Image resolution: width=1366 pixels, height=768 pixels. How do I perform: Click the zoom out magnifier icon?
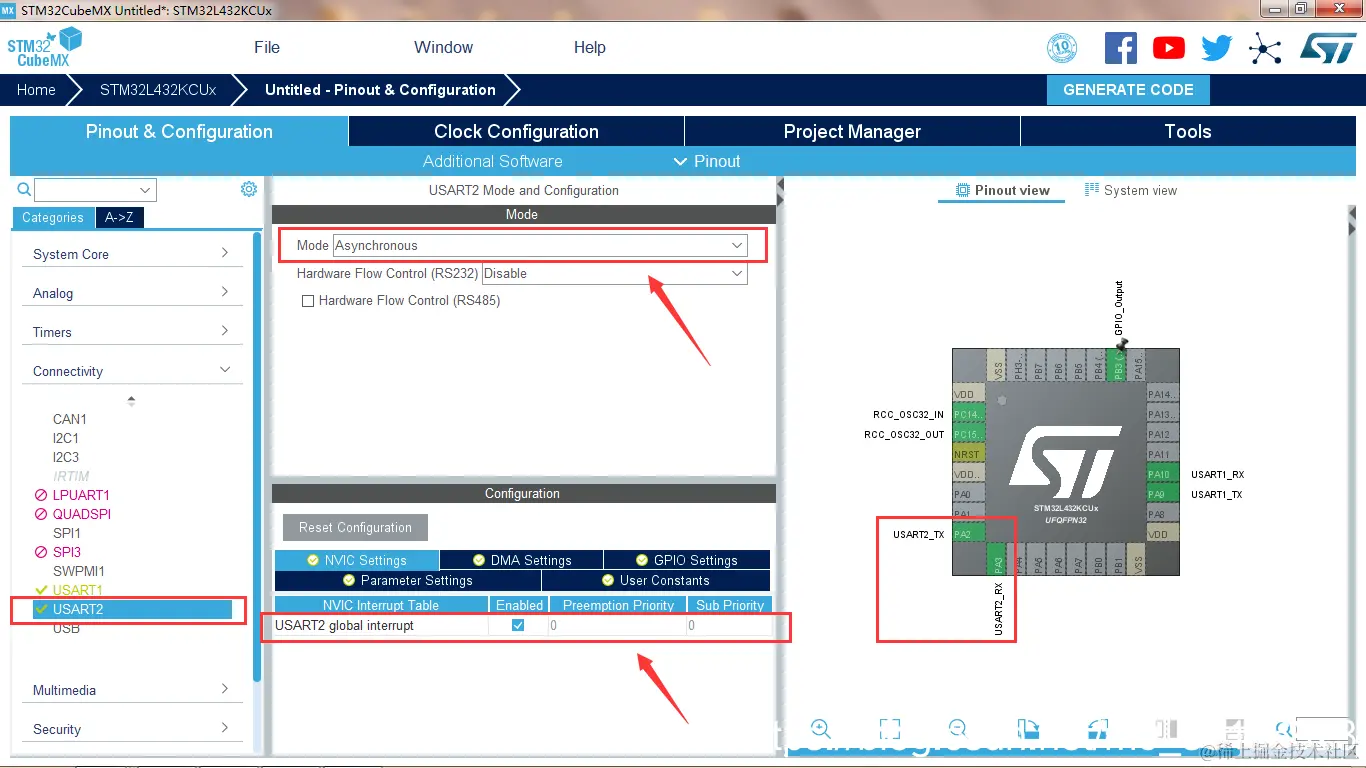click(x=957, y=728)
